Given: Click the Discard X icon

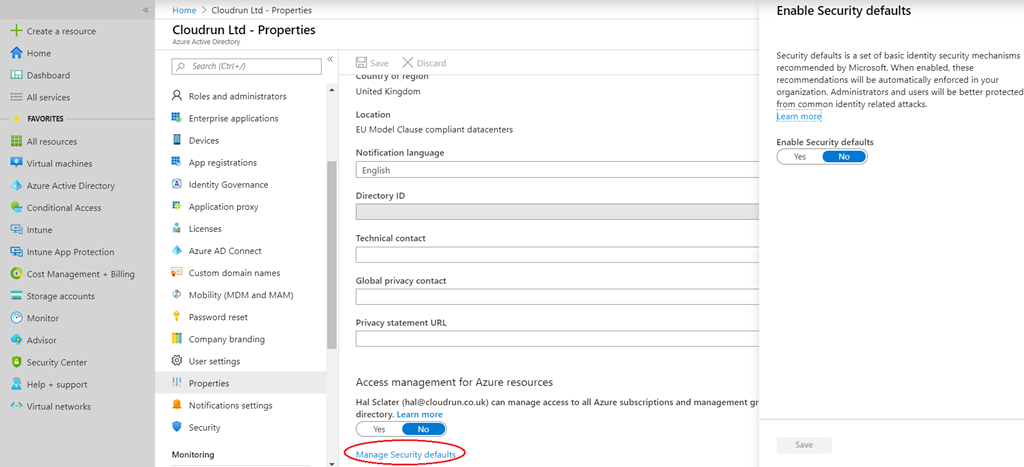Looking at the screenshot, I should (407, 63).
